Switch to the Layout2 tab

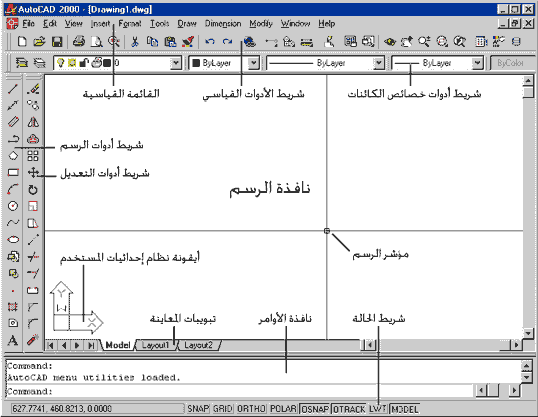[198, 345]
